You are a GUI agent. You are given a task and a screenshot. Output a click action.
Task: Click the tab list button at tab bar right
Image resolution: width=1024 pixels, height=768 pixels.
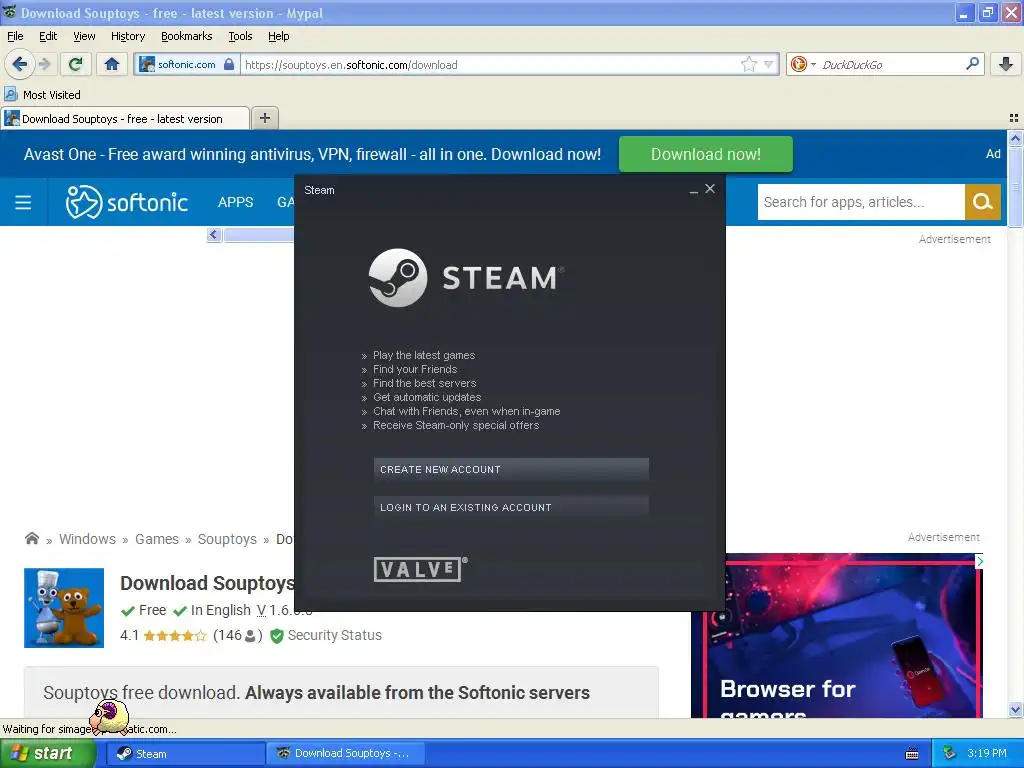[1014, 118]
